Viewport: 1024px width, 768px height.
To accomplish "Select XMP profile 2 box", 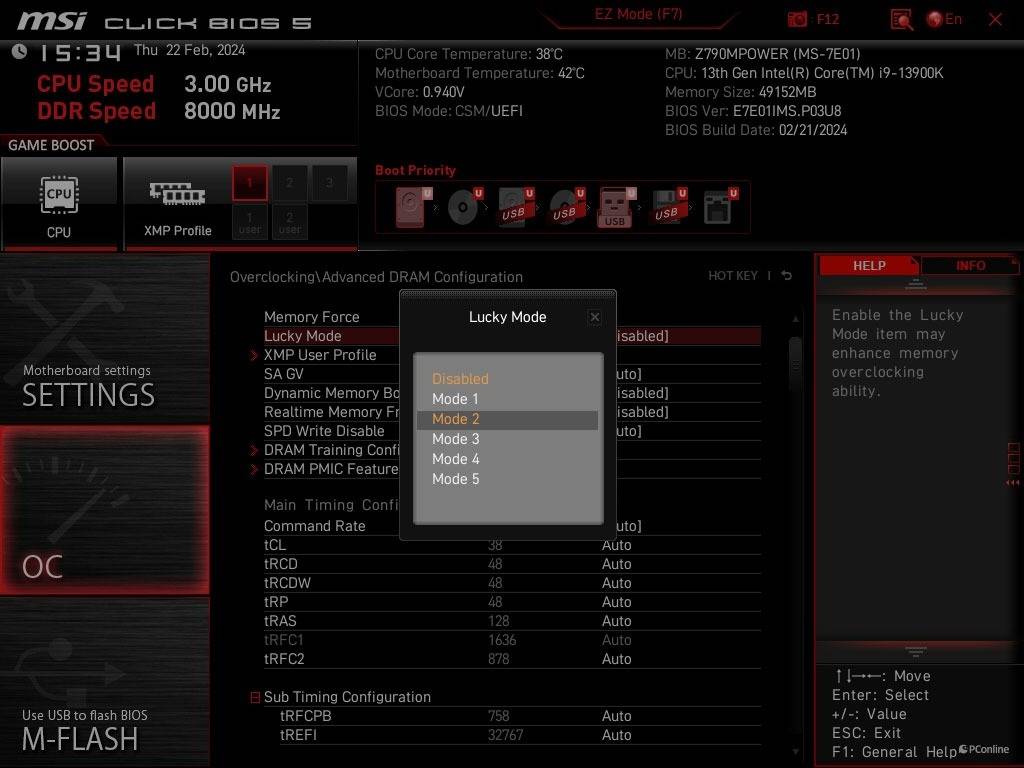I will 289,183.
